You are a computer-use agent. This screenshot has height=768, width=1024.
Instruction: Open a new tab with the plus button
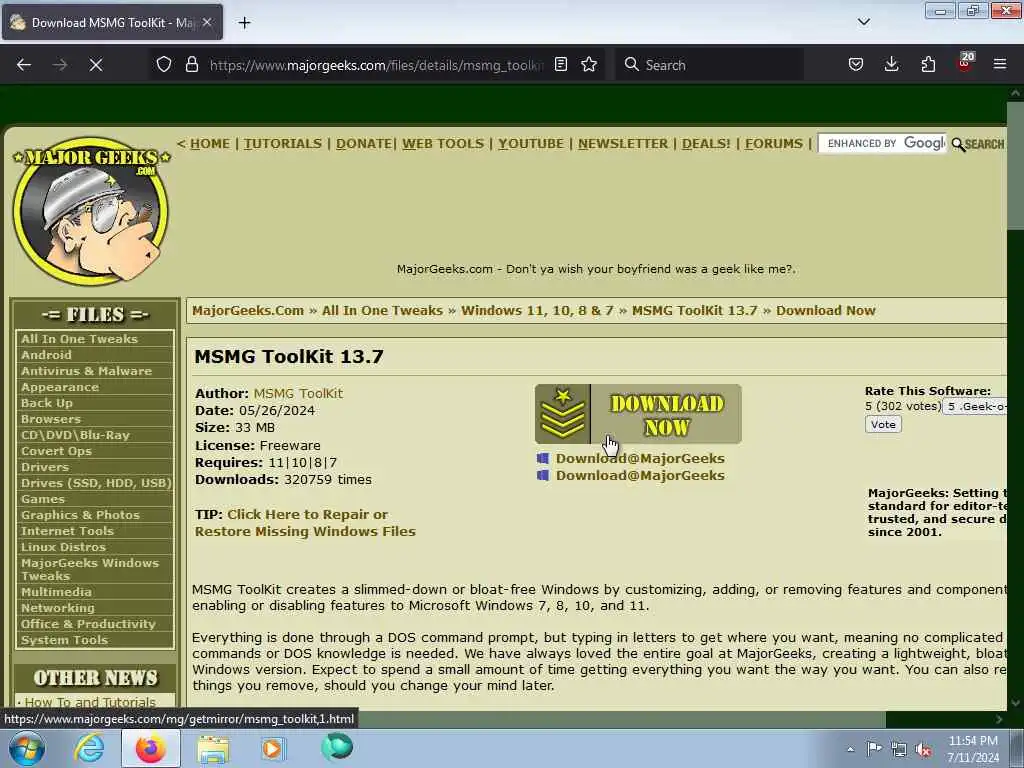pos(244,23)
